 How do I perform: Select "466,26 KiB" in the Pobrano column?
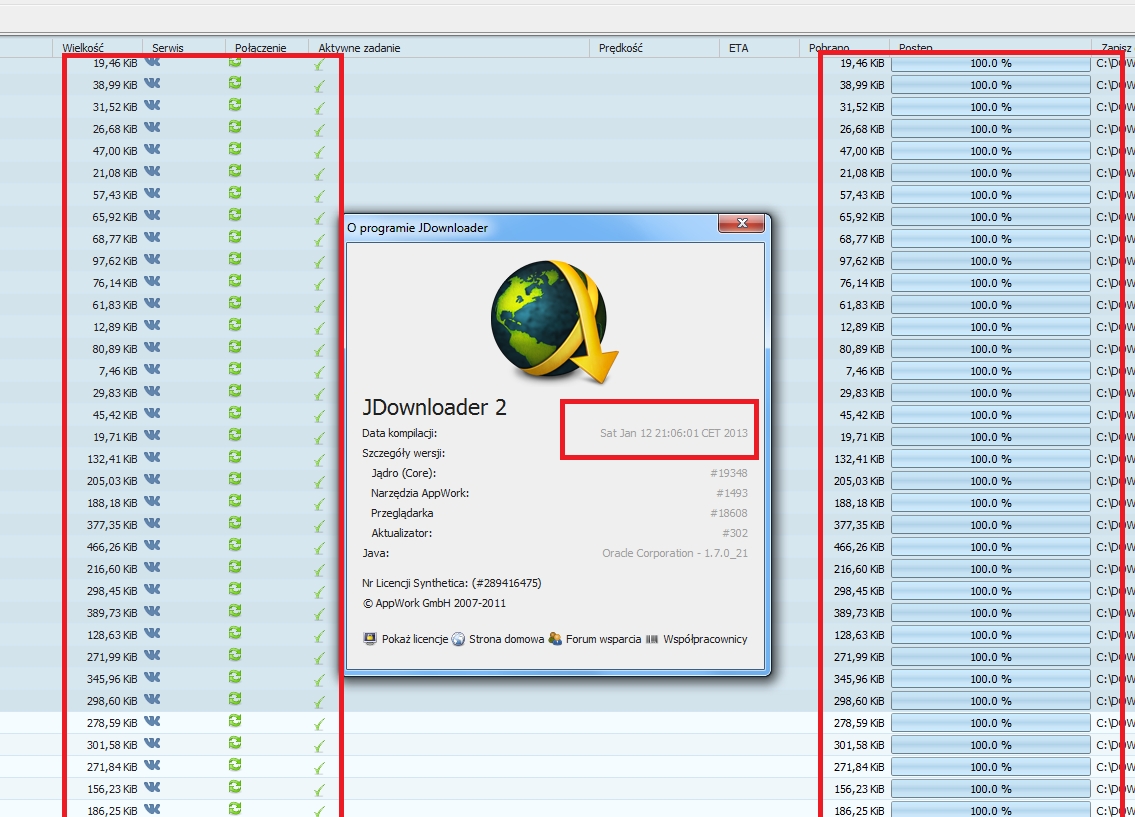[859, 547]
